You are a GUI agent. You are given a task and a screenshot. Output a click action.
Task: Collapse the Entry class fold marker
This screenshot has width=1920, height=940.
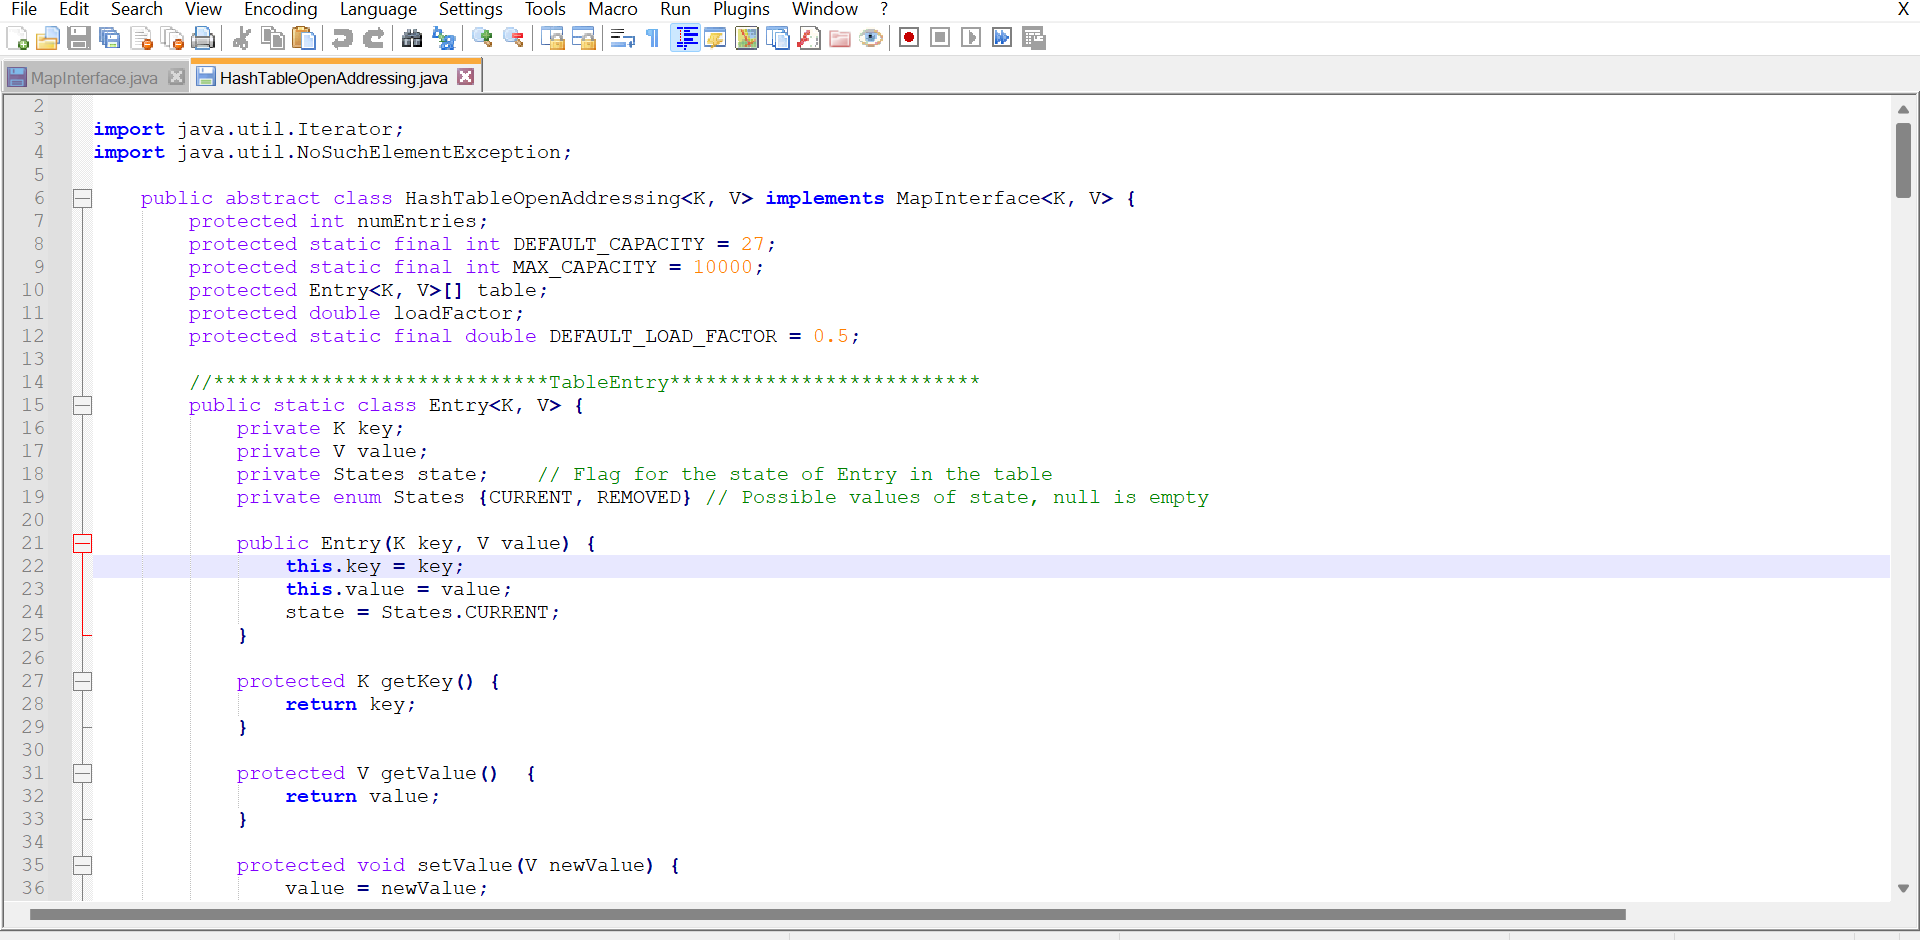point(83,405)
